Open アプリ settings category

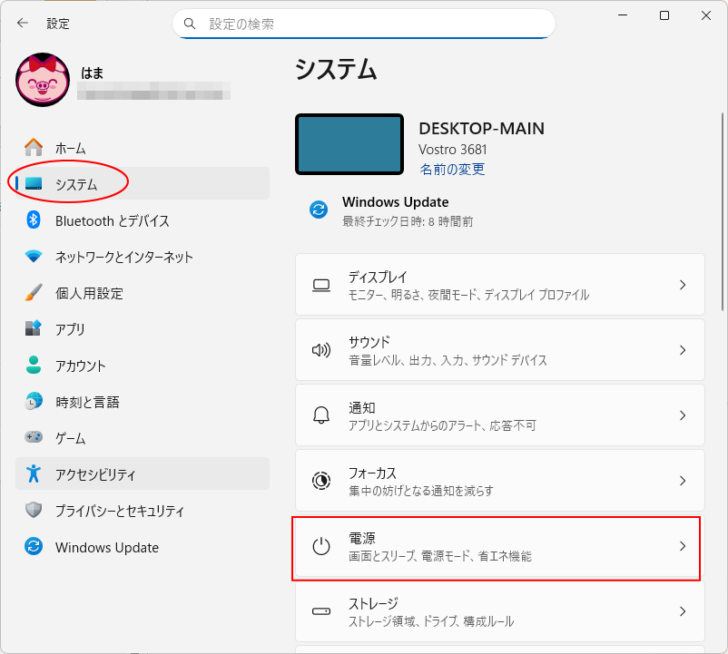click(x=142, y=329)
